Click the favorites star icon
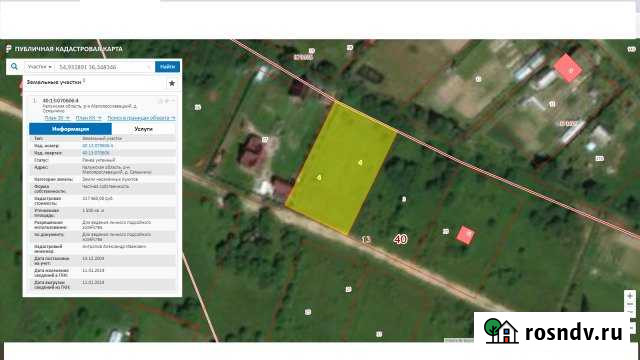This screenshot has width=640, height=360. pos(172,83)
